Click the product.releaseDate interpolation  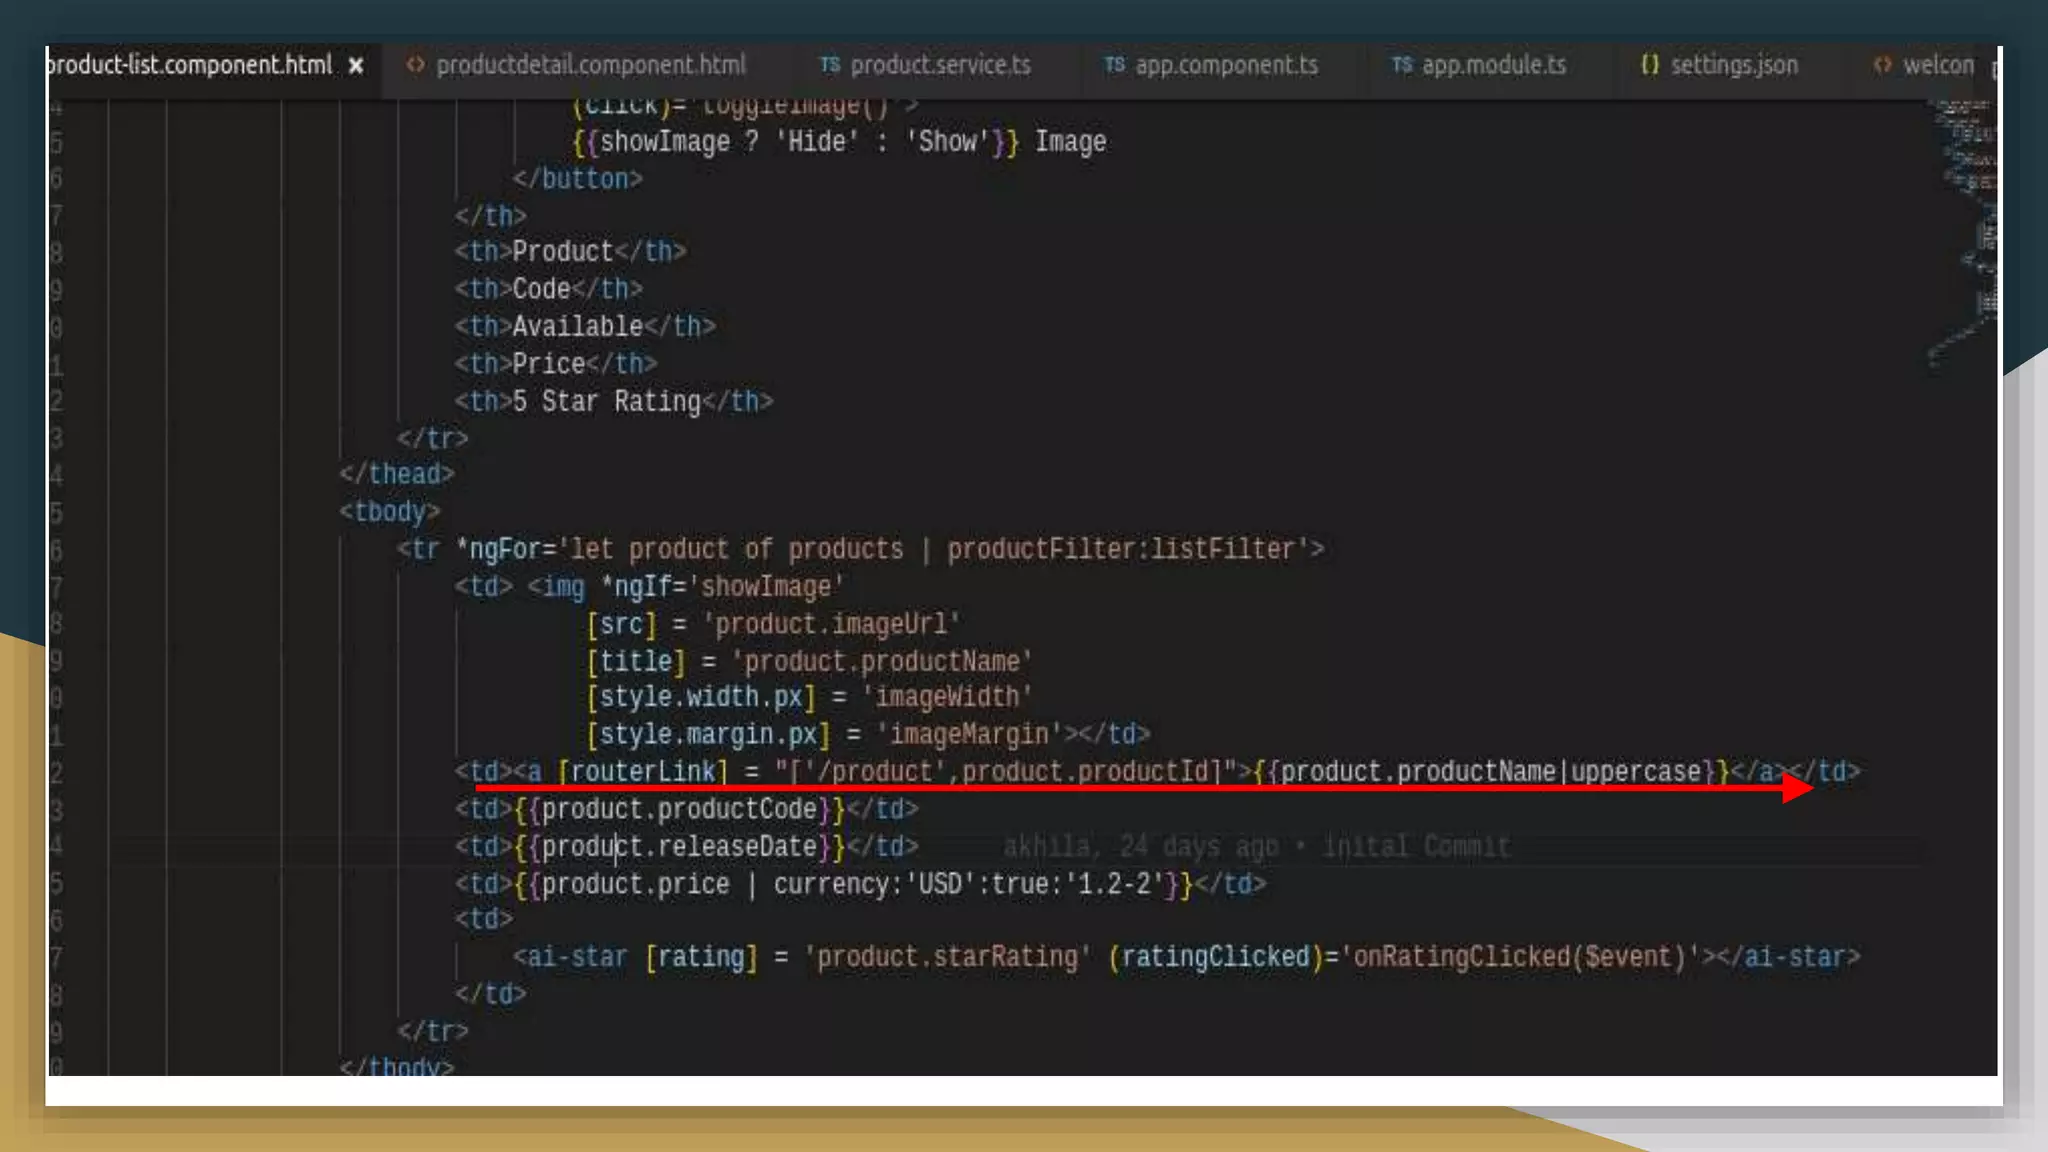pyautogui.click(x=679, y=847)
